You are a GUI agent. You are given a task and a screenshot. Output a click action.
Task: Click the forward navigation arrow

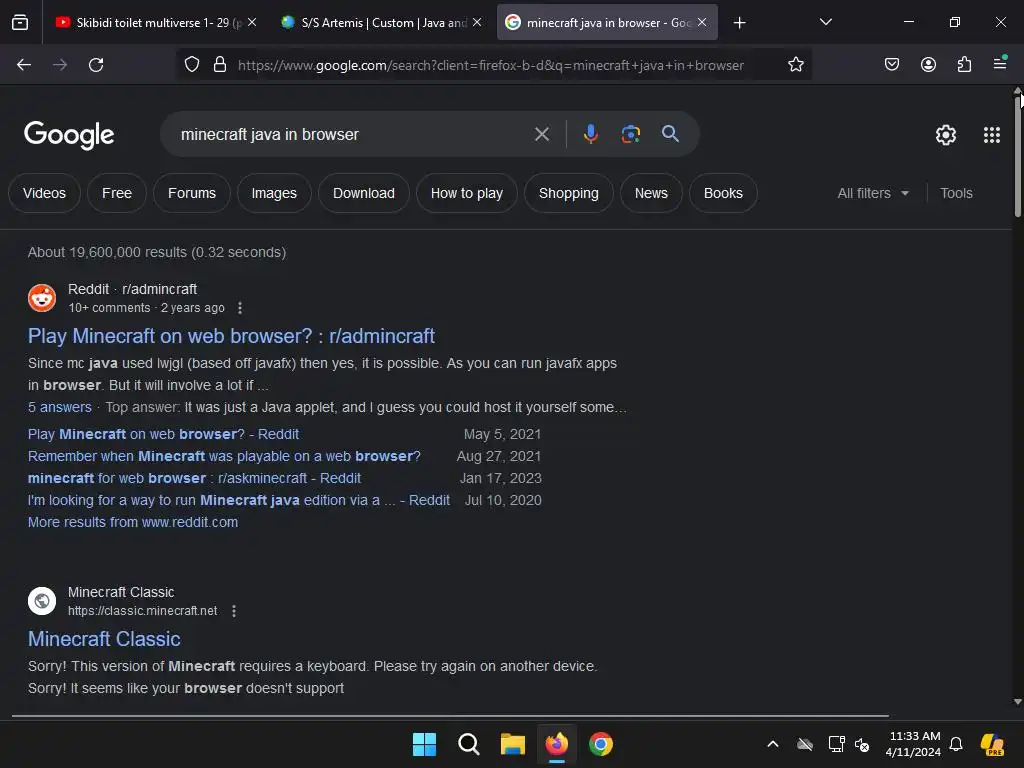(x=60, y=65)
